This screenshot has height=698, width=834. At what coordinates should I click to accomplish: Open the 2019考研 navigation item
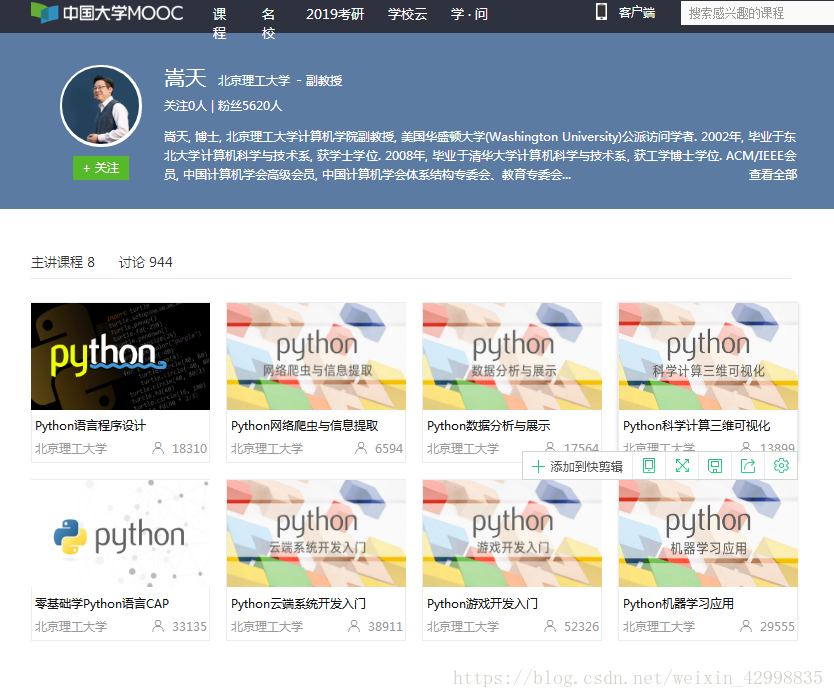[x=335, y=14]
